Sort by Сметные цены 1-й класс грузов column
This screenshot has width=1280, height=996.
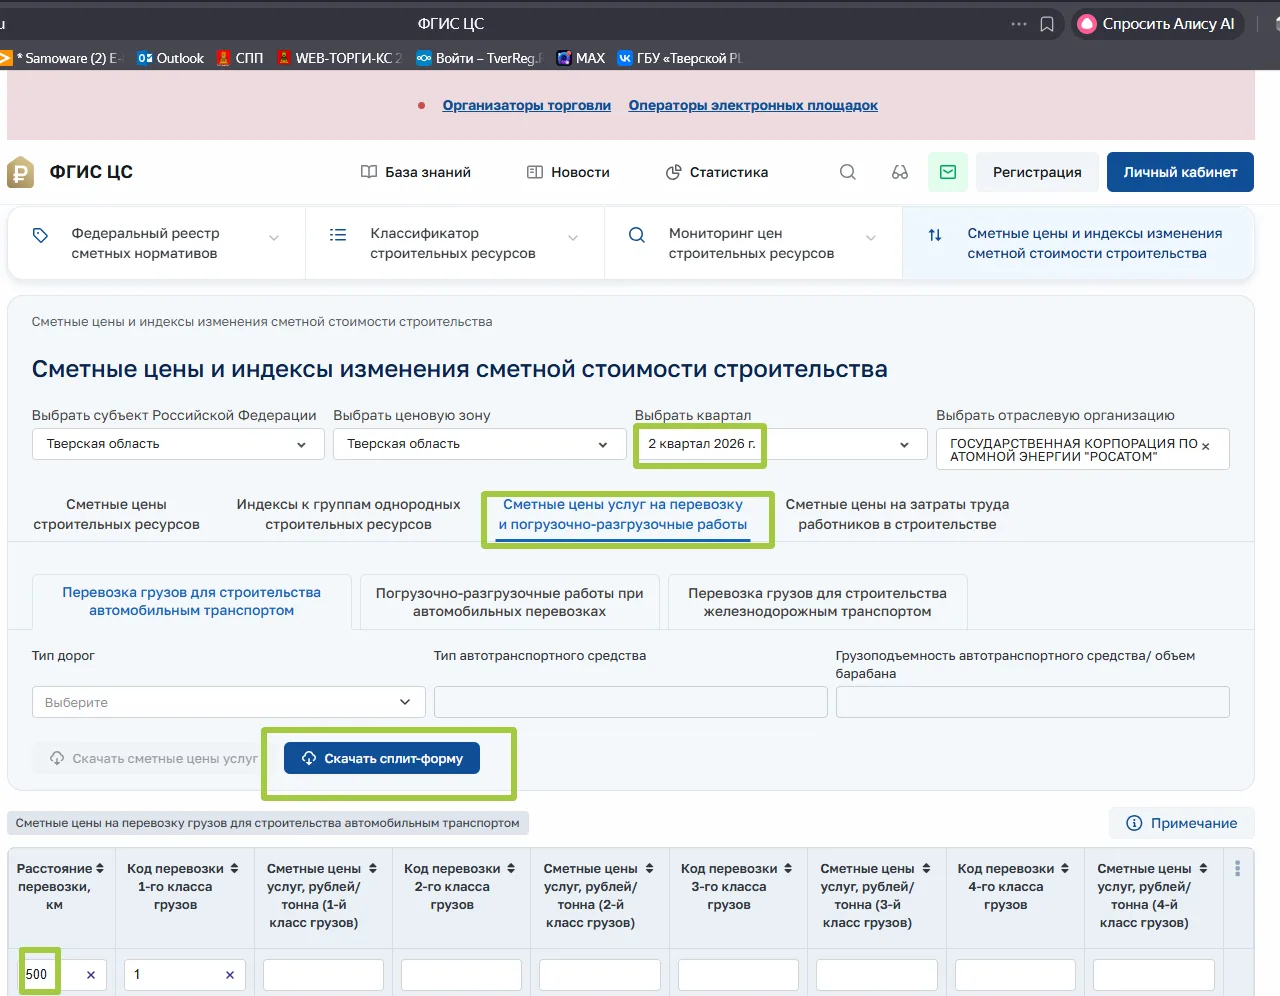(372, 868)
